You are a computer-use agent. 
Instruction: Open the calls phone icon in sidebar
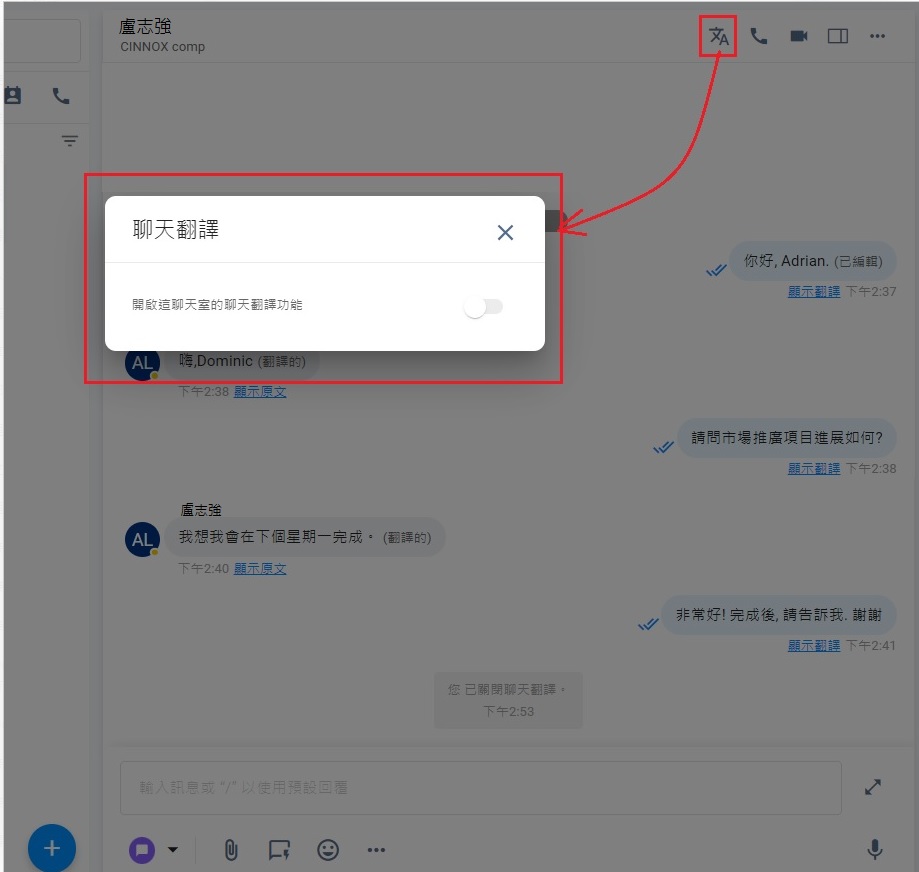pyautogui.click(x=61, y=96)
